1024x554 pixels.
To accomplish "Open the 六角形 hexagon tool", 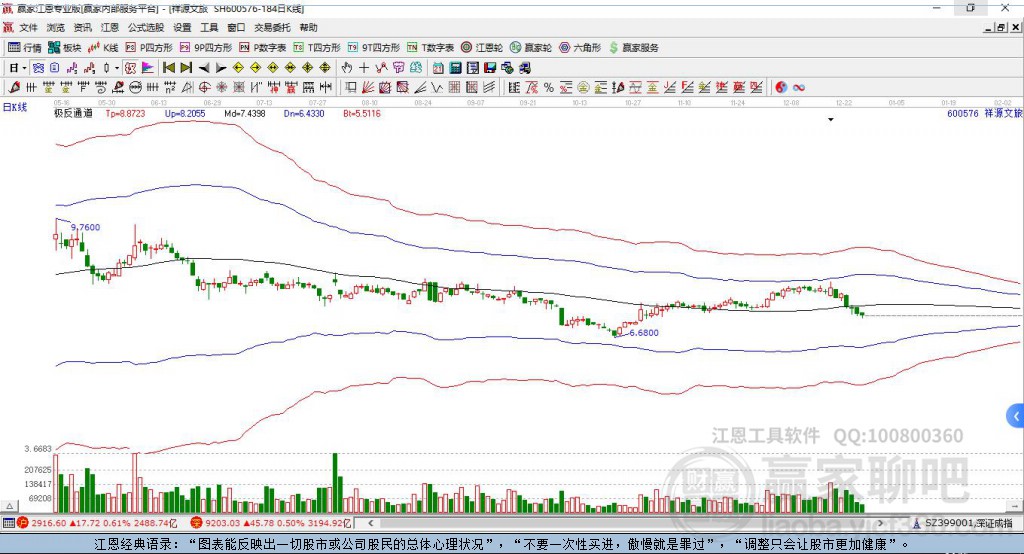I will click(580, 48).
